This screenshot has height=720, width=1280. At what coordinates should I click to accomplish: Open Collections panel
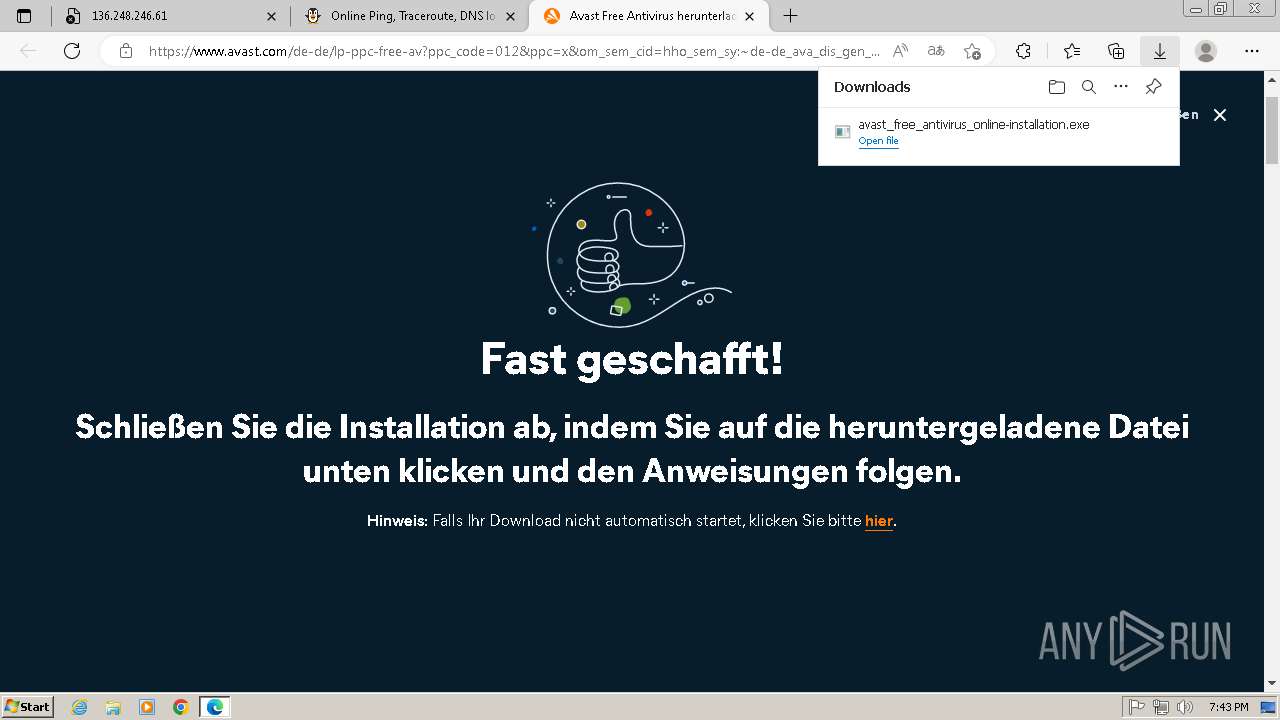[1116, 51]
